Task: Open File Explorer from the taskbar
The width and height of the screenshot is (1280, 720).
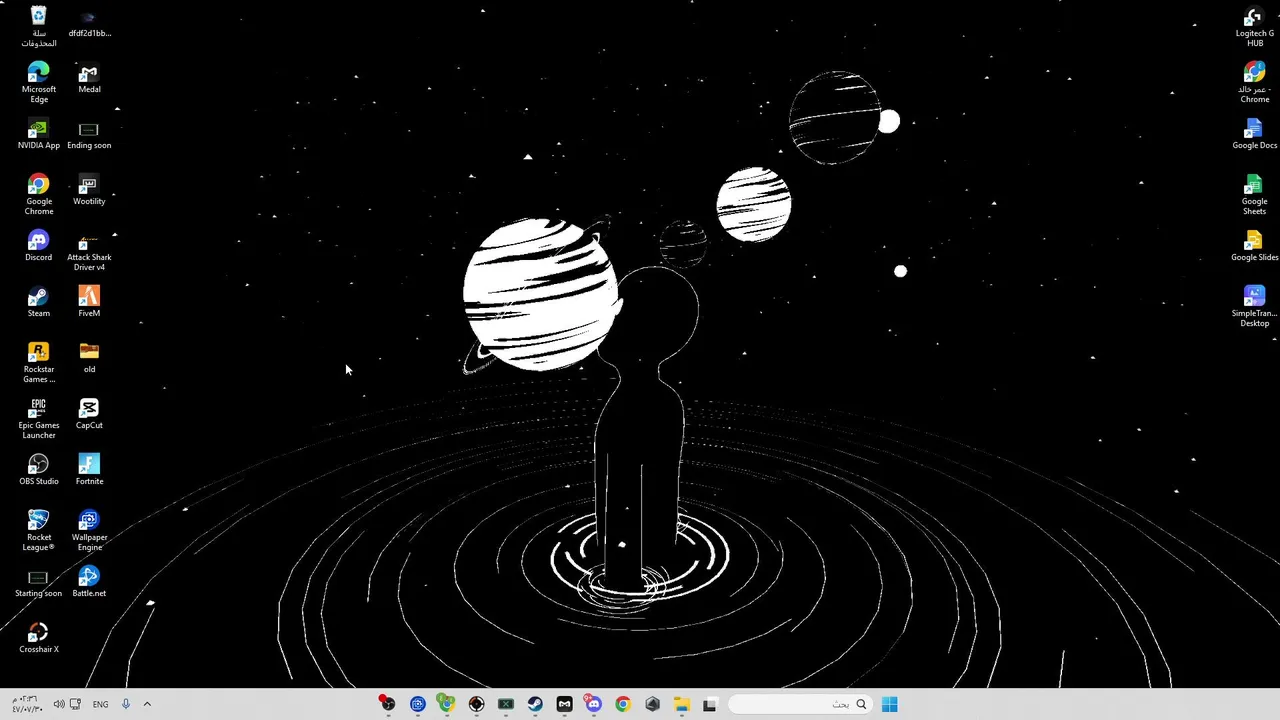Action: 681,704
